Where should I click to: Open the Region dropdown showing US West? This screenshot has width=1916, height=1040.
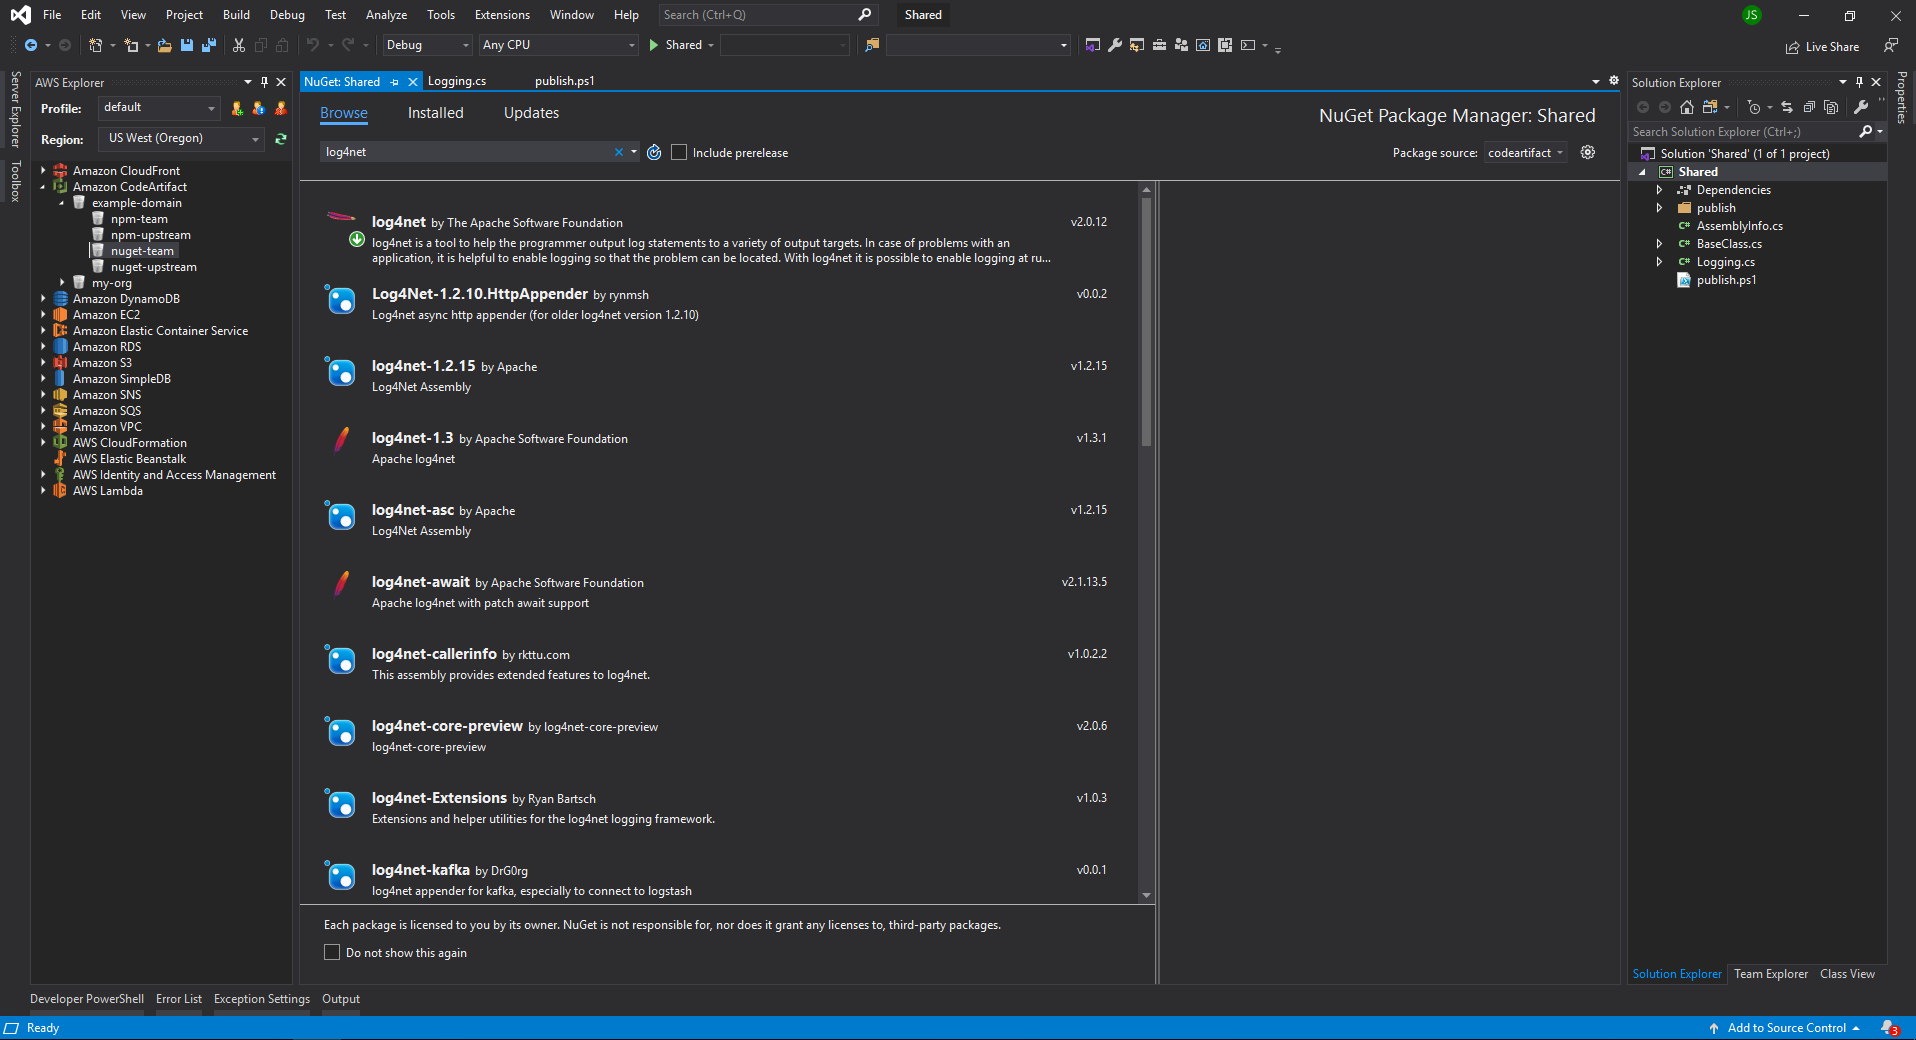[x=180, y=139]
